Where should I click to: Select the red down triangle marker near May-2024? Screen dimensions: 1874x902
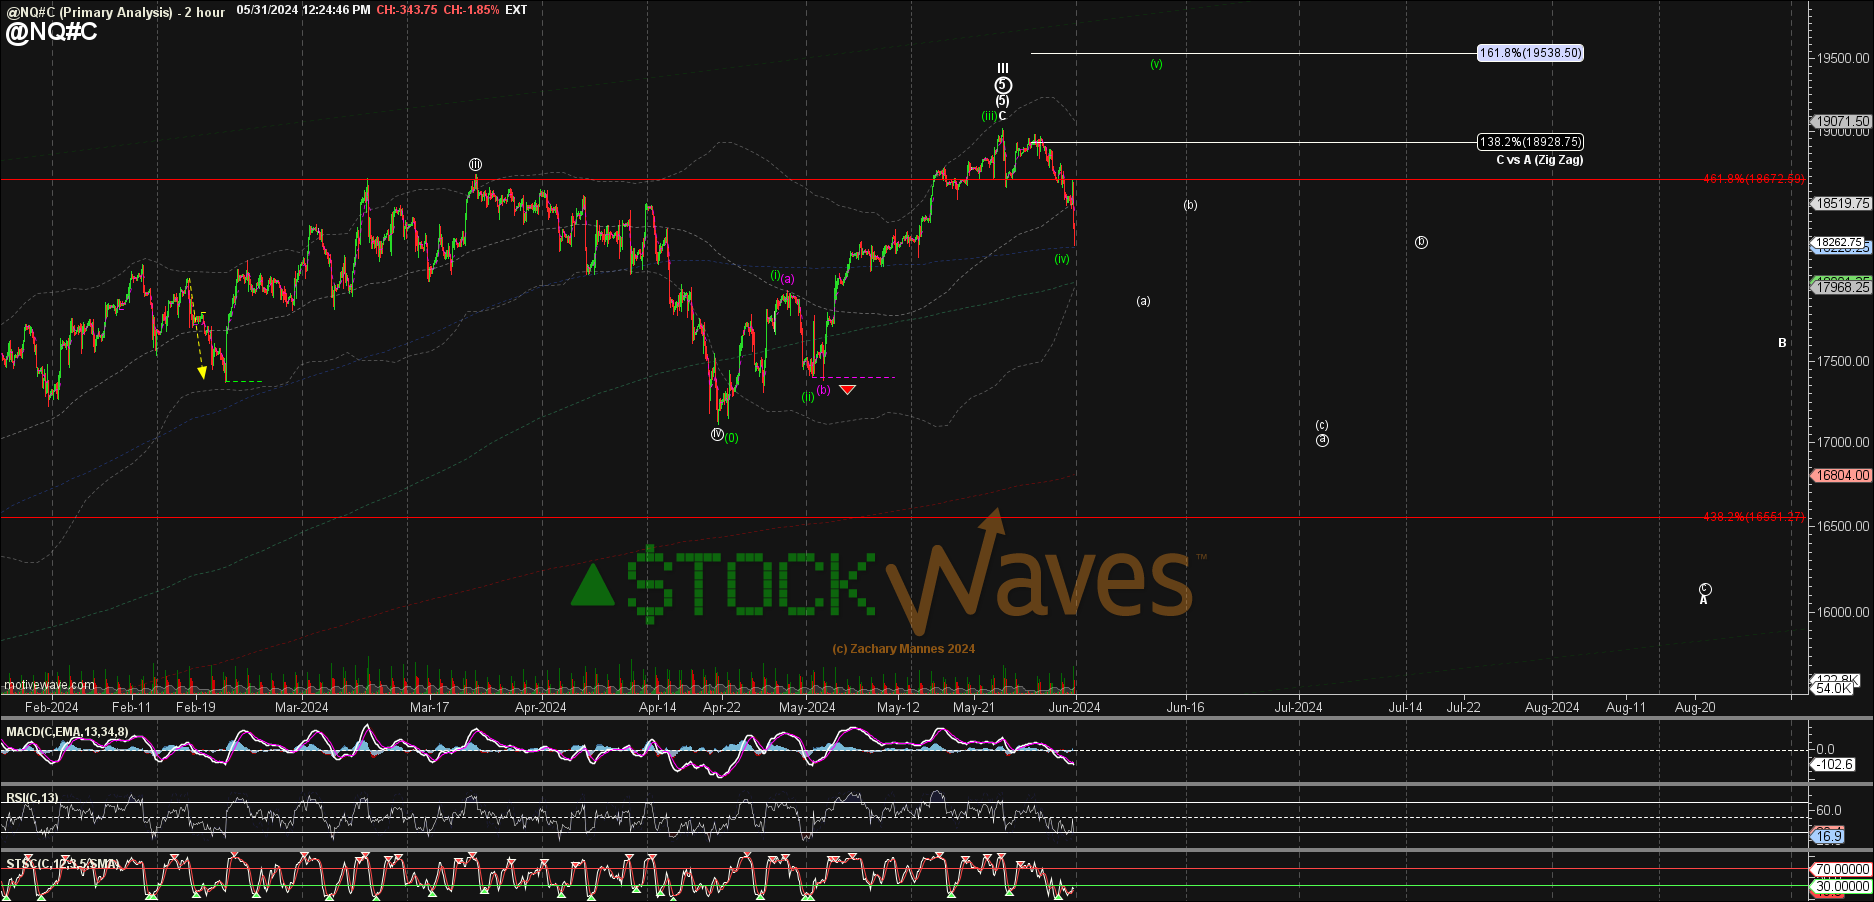pyautogui.click(x=847, y=389)
